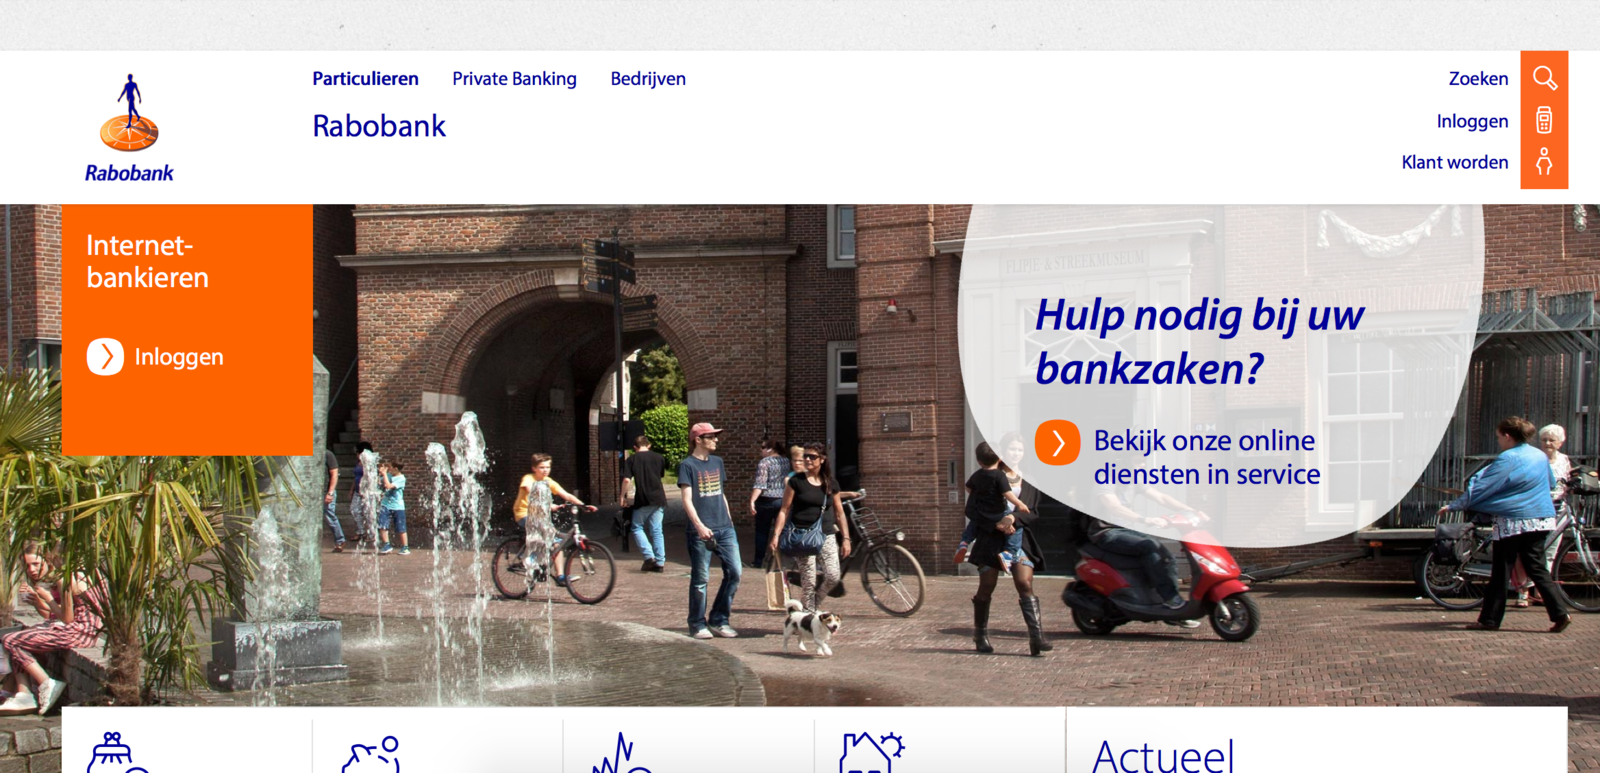Open the Zoeken search link
The height and width of the screenshot is (773, 1600).
[x=1478, y=78]
